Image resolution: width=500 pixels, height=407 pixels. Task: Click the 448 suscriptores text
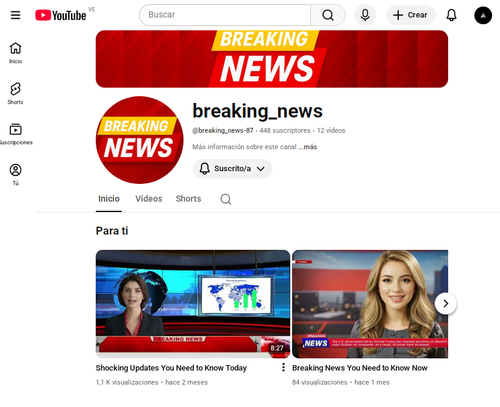click(285, 131)
